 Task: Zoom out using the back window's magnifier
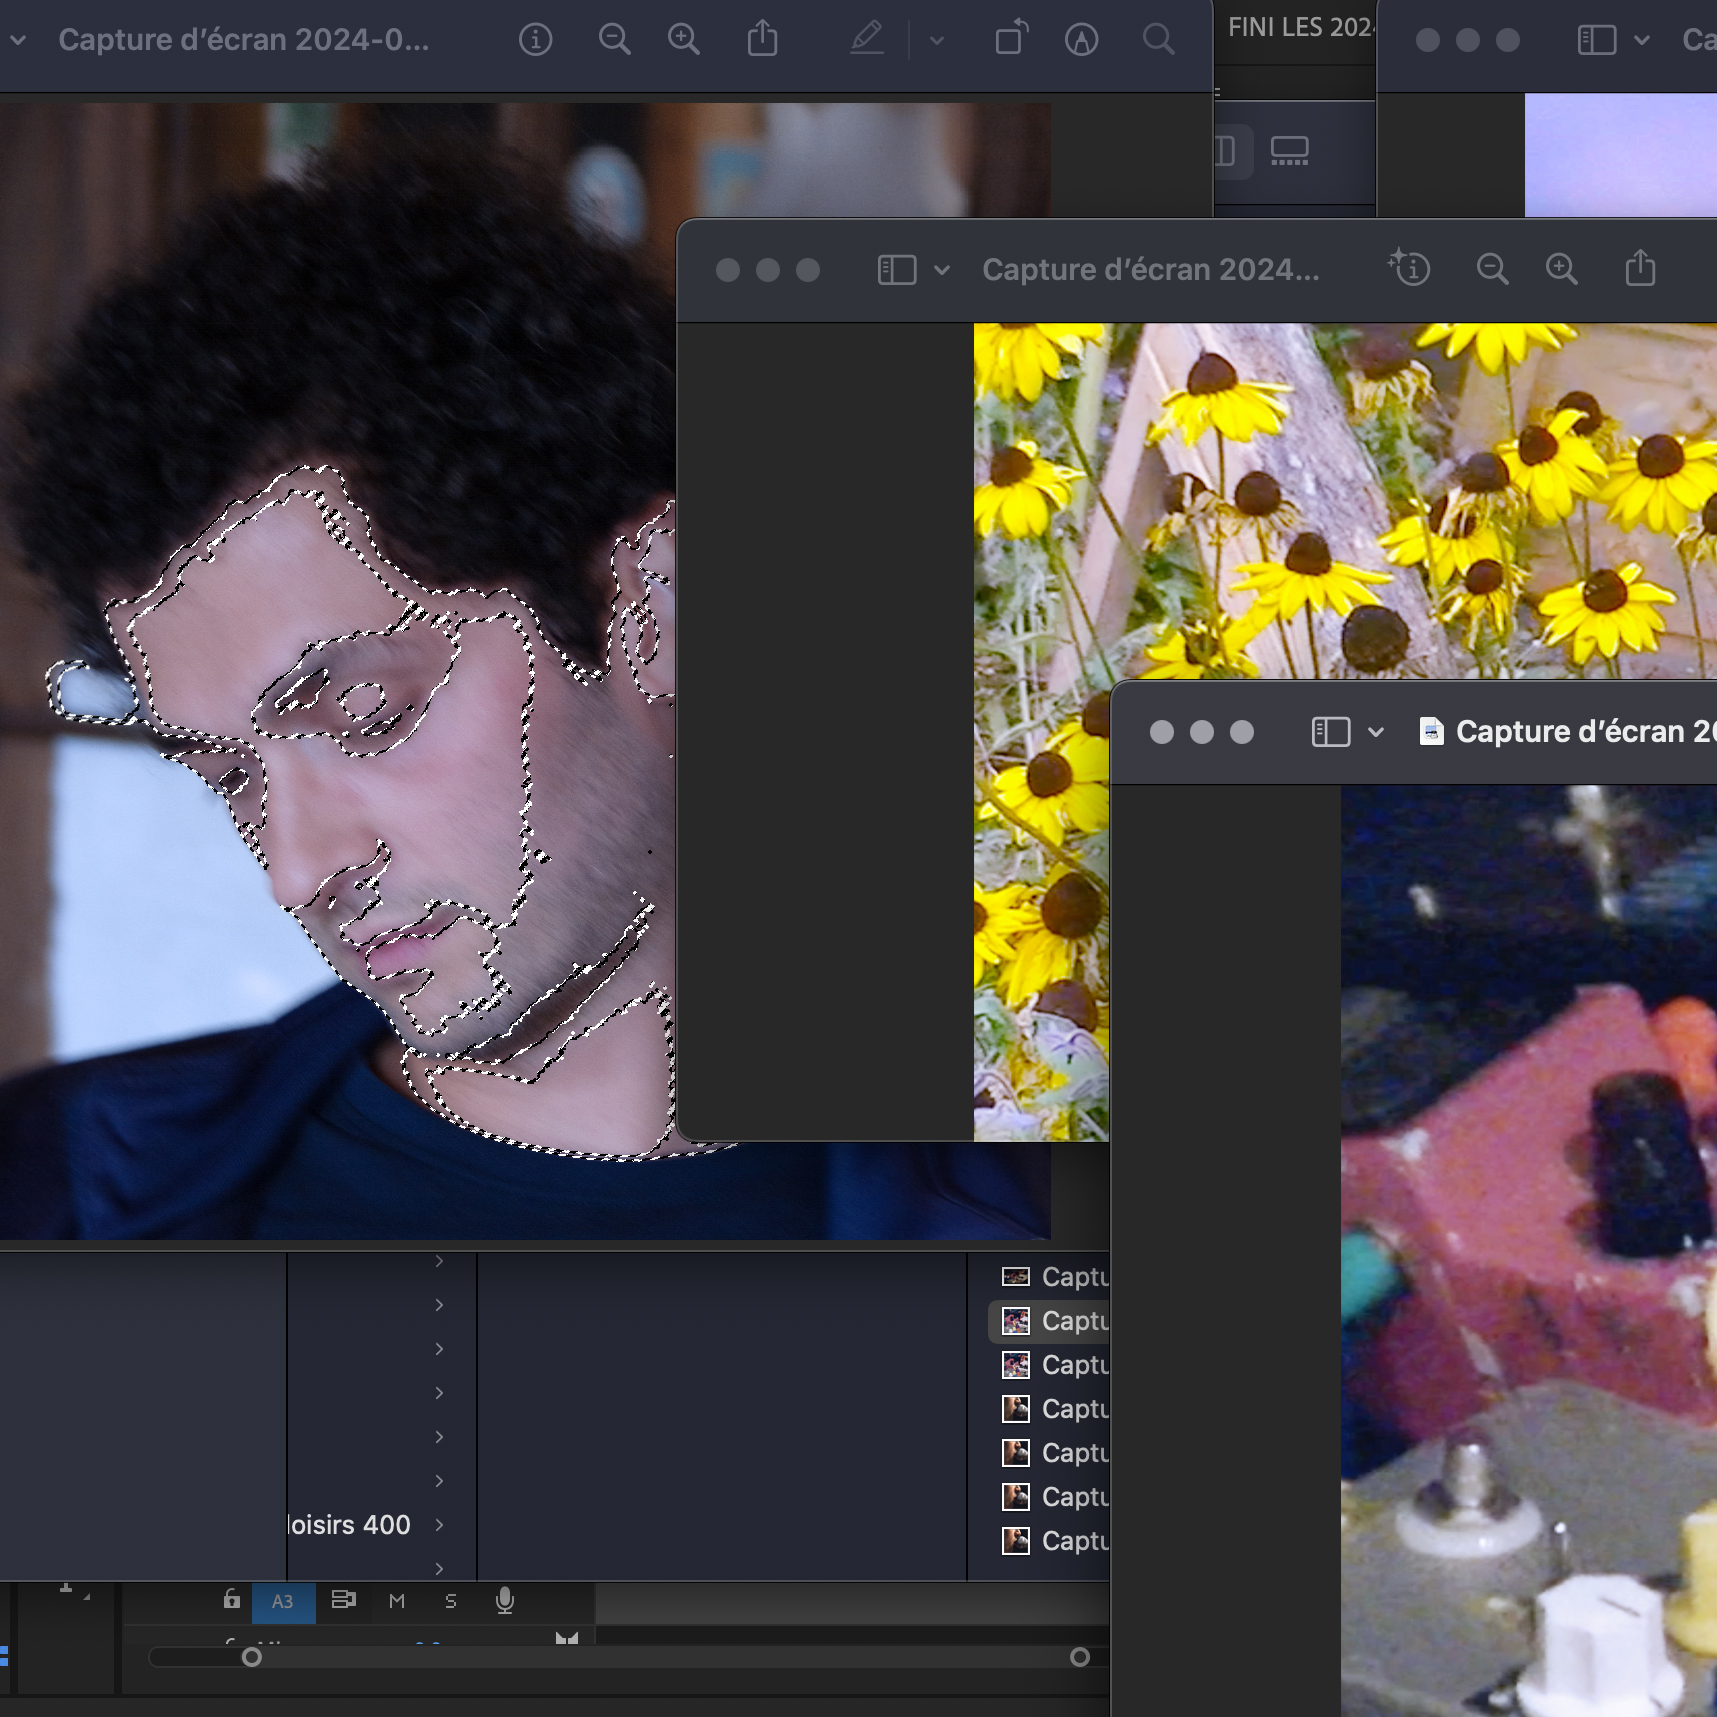coord(614,40)
